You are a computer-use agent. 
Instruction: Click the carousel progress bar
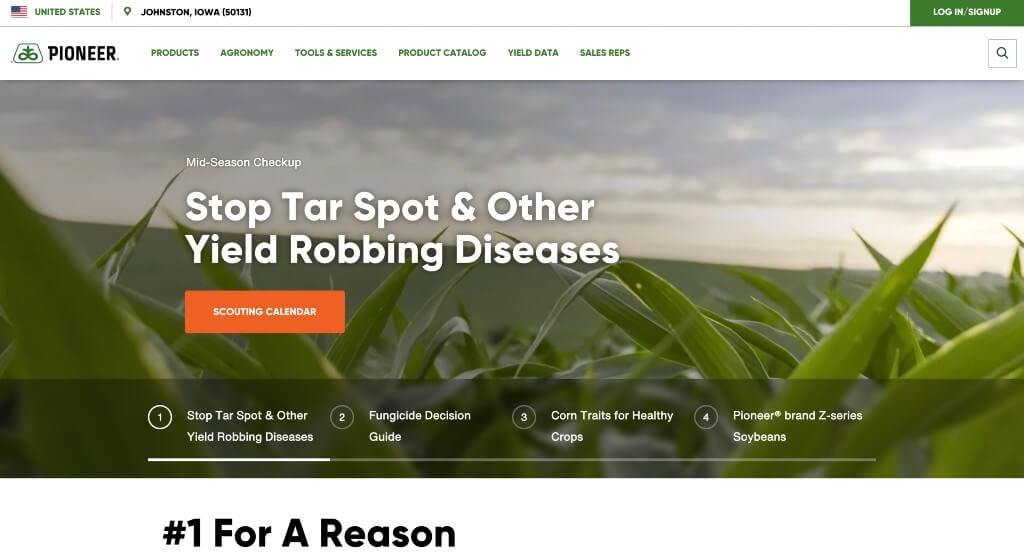click(511, 459)
